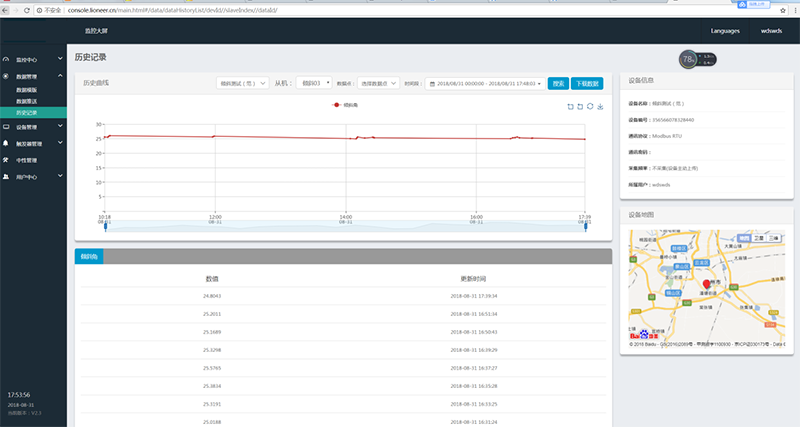Image resolution: width=800 pixels, height=427 pixels.
Task: Click browser back arrow button
Action: [x=7, y=9]
